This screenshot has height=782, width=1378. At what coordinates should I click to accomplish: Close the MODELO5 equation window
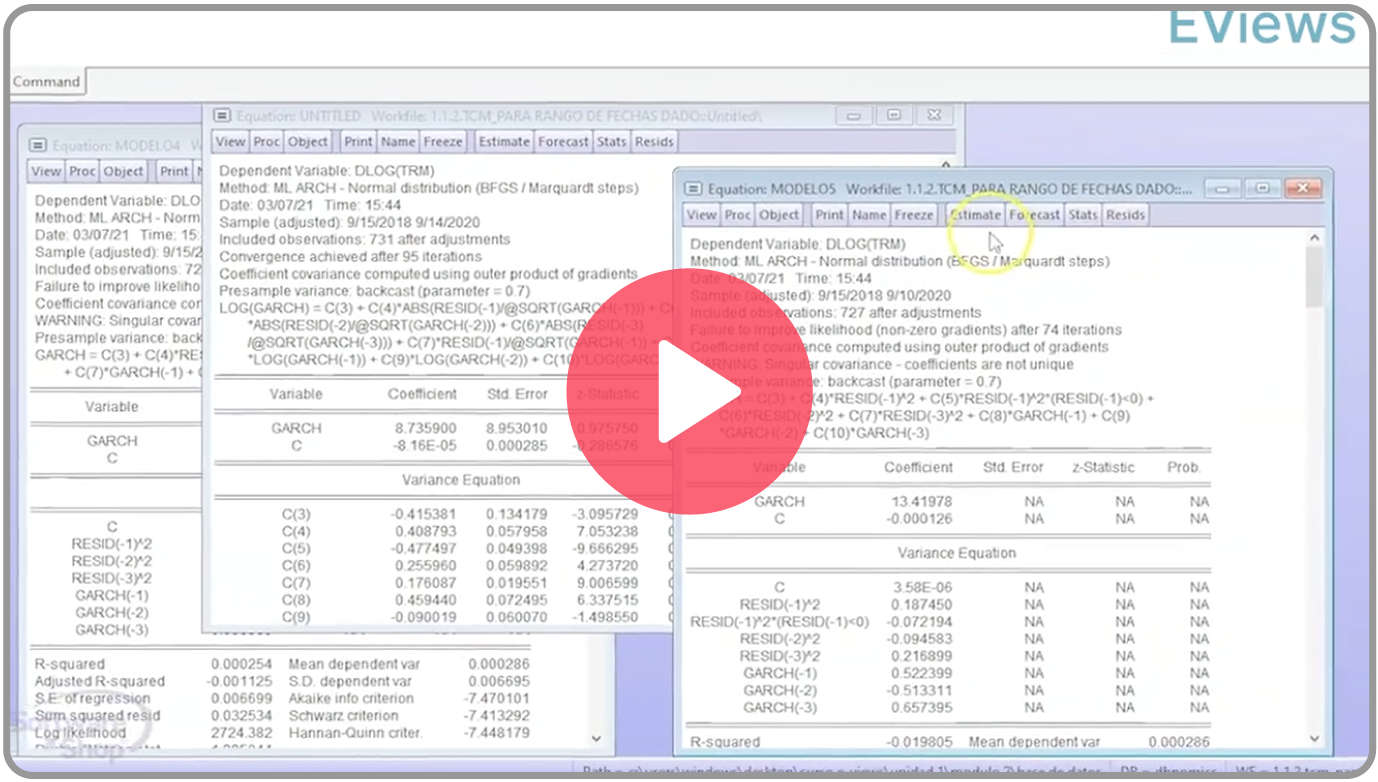click(1302, 188)
